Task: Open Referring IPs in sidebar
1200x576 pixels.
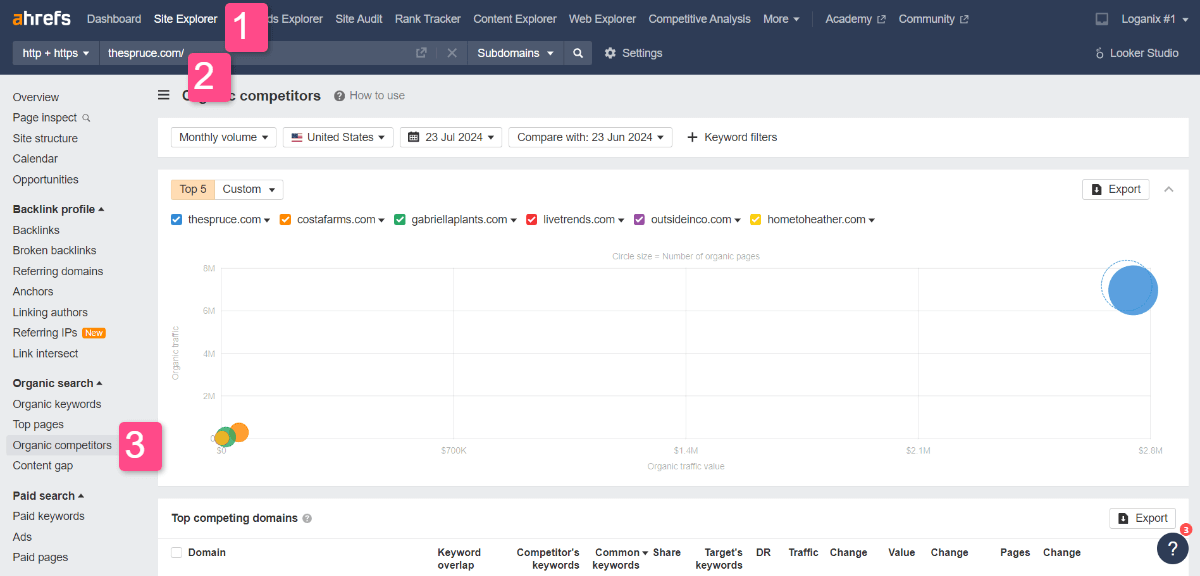Action: tap(45, 333)
